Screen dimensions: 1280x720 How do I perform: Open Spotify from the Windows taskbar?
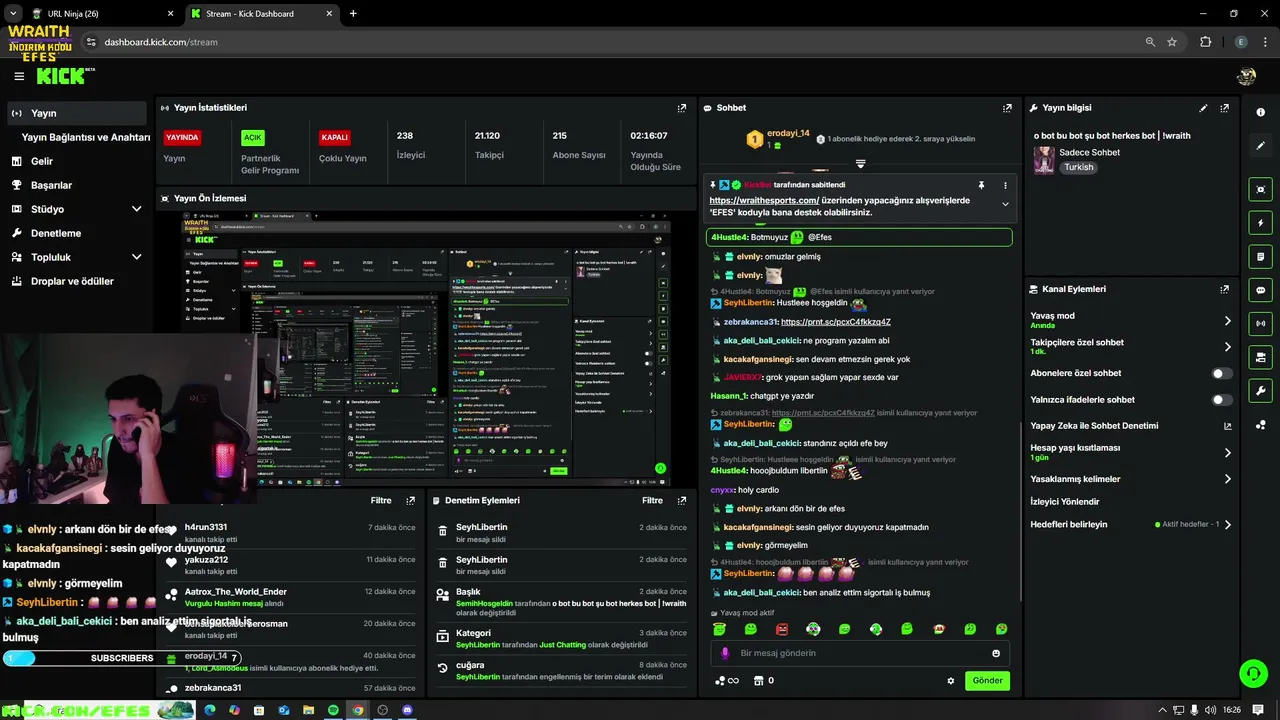click(x=333, y=710)
